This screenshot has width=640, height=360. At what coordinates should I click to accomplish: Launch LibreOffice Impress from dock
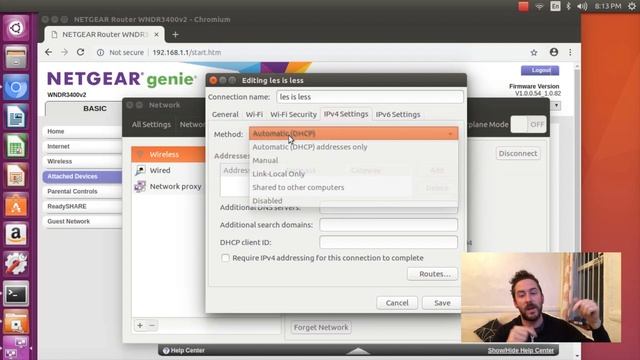(x=16, y=176)
